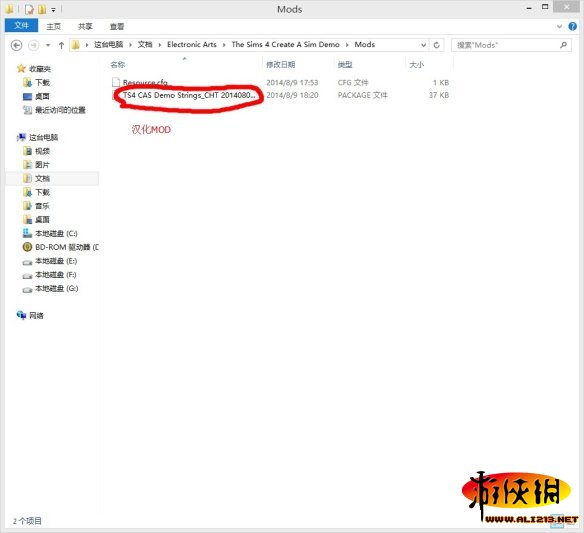Click Electronic Arts in the breadcrumb path

click(x=192, y=45)
